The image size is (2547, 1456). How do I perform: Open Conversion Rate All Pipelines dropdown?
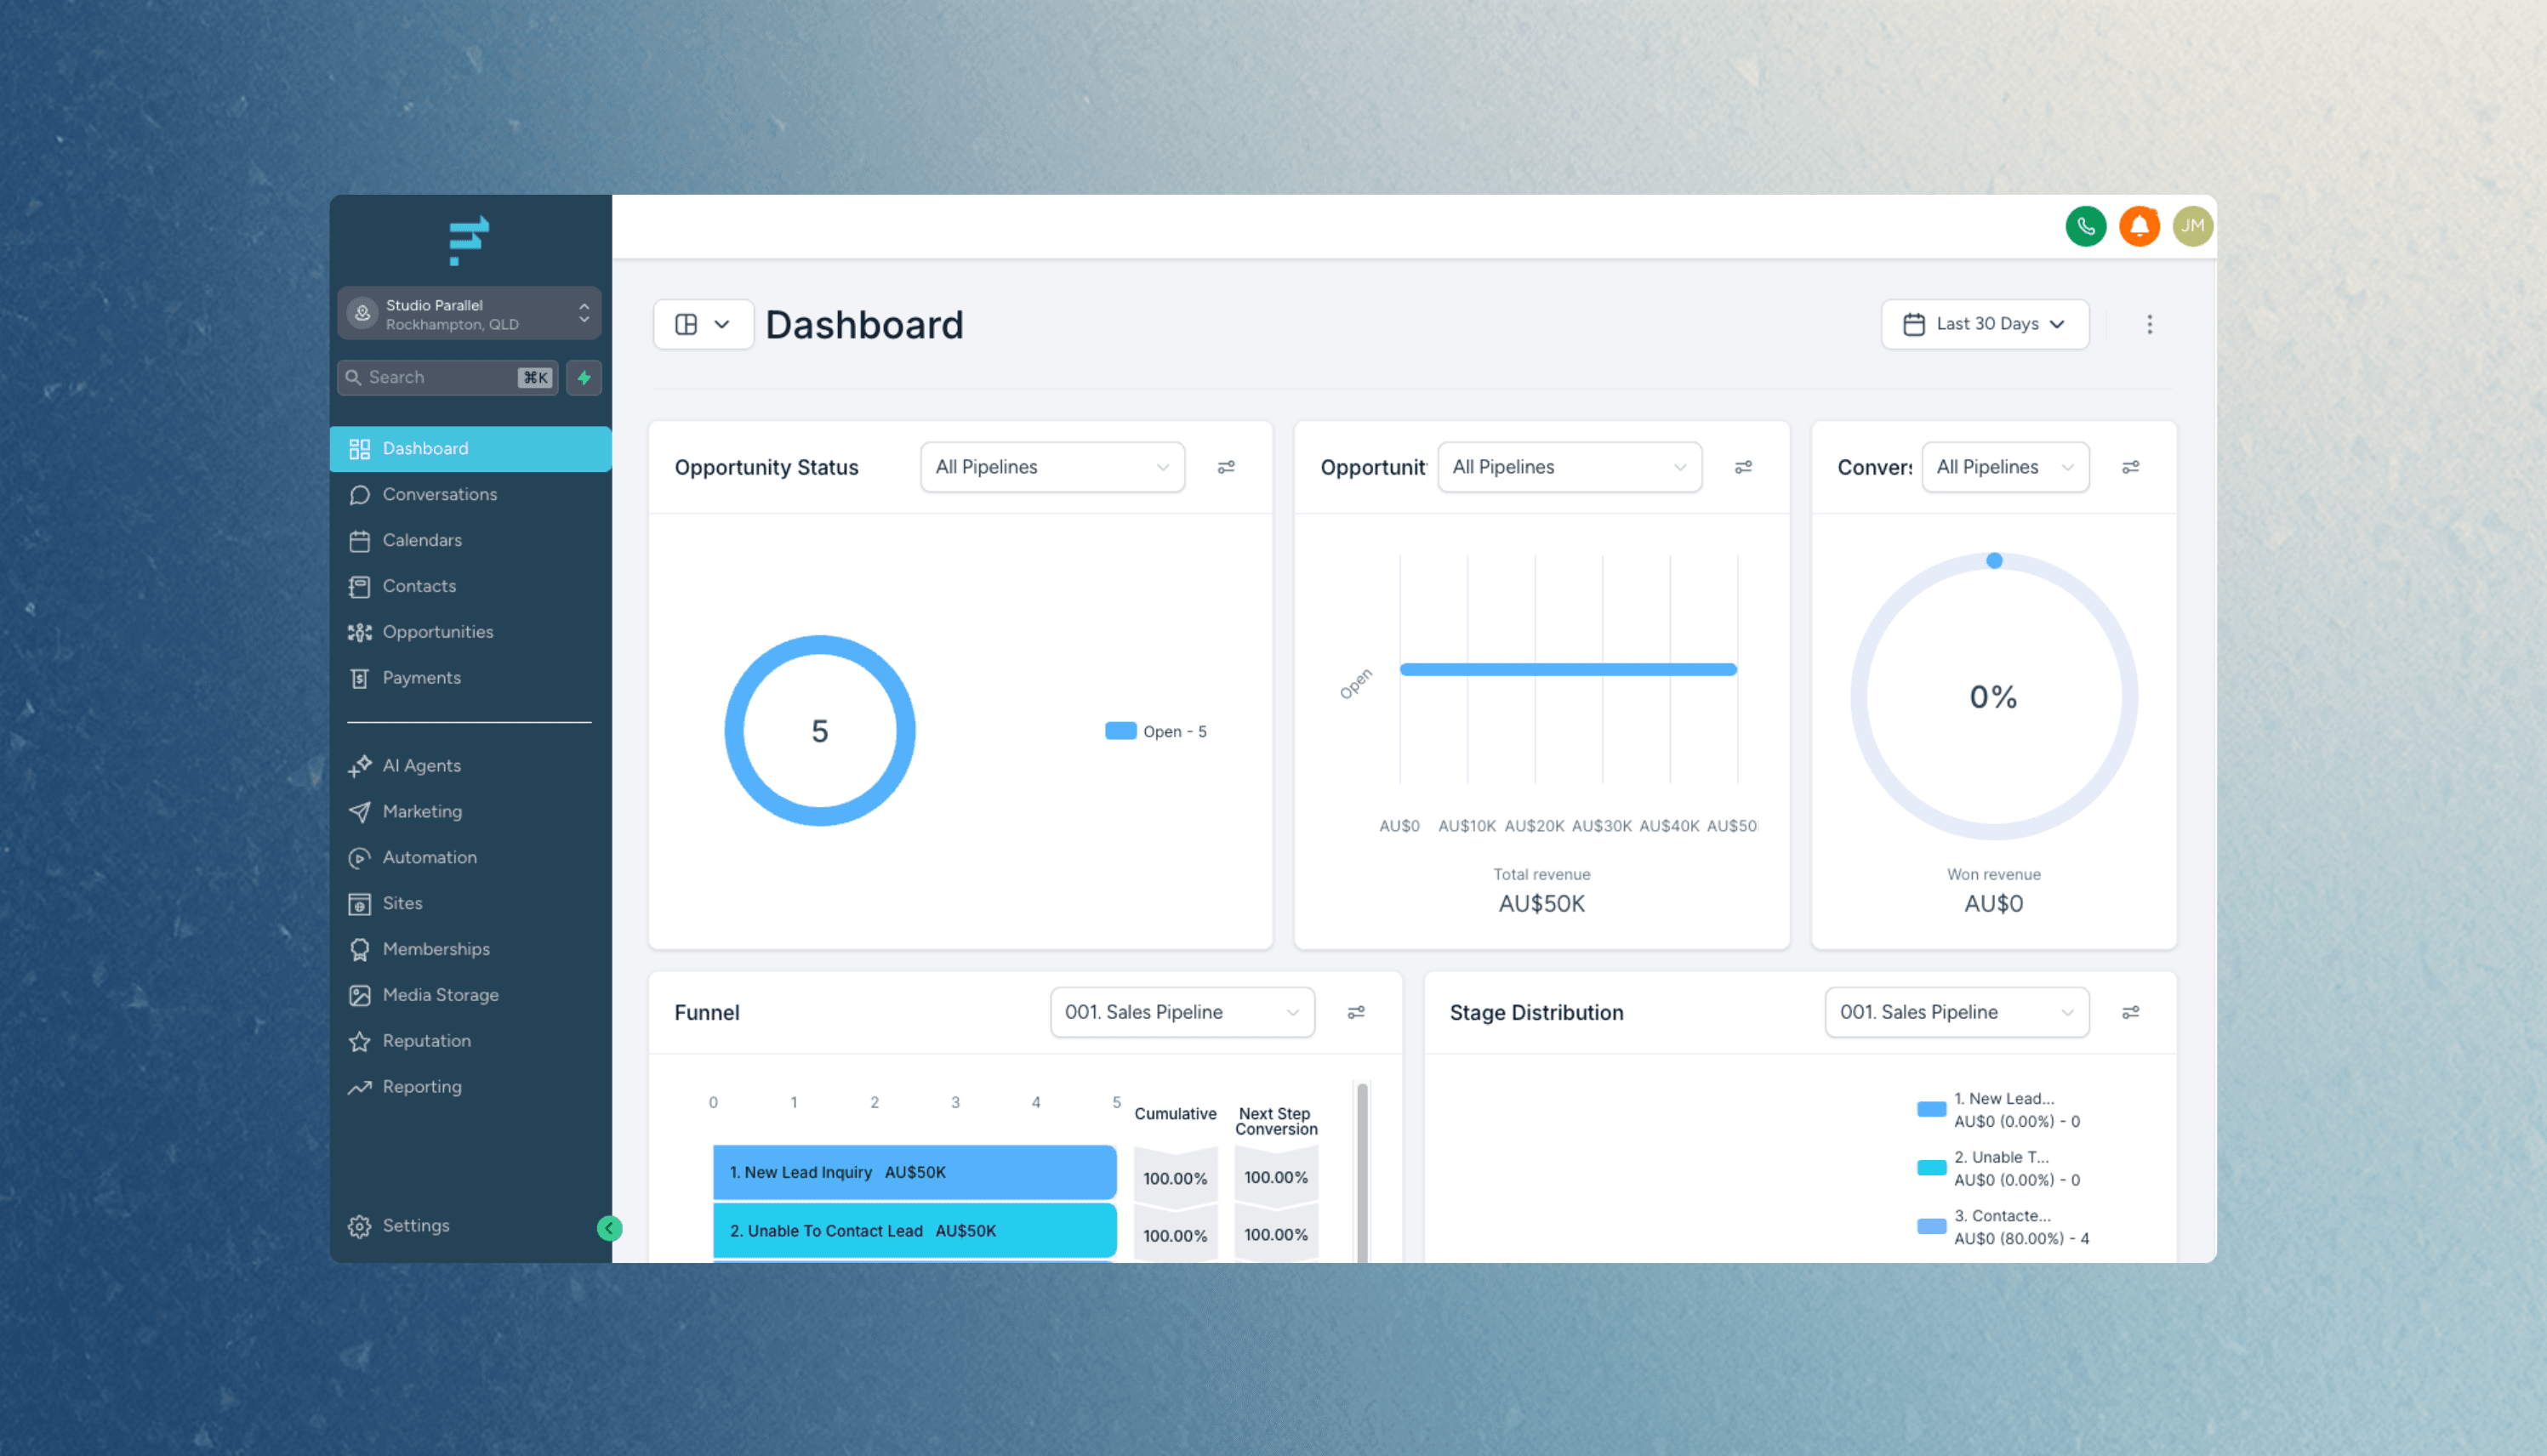pos(2004,467)
